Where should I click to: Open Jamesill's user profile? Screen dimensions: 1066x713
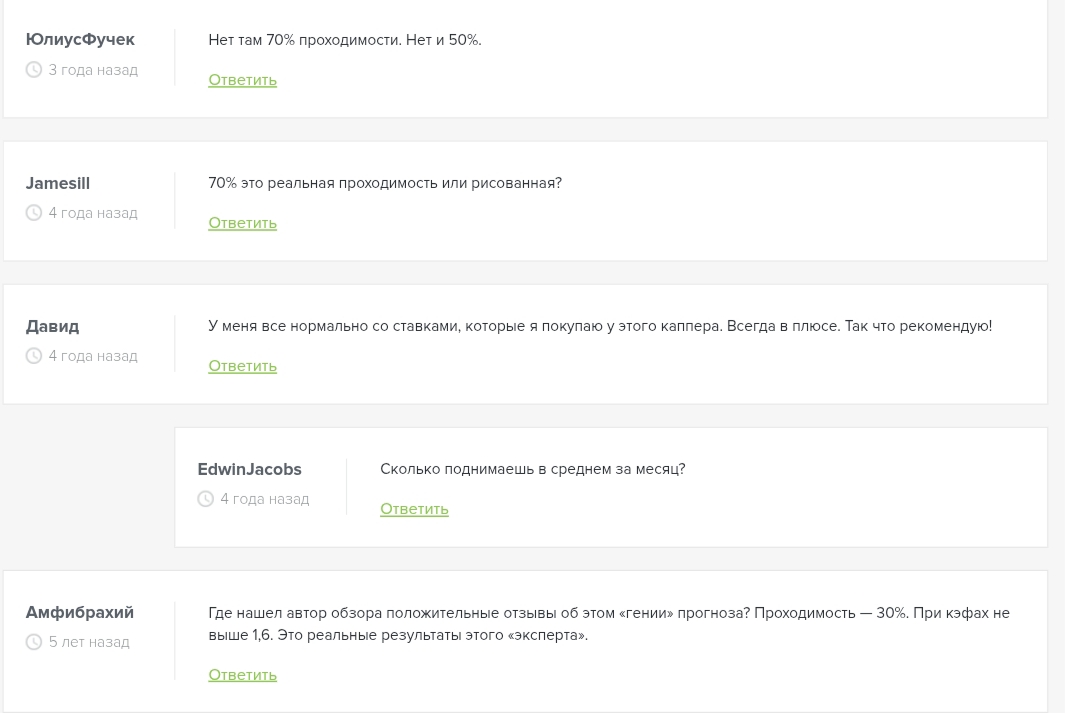57,183
